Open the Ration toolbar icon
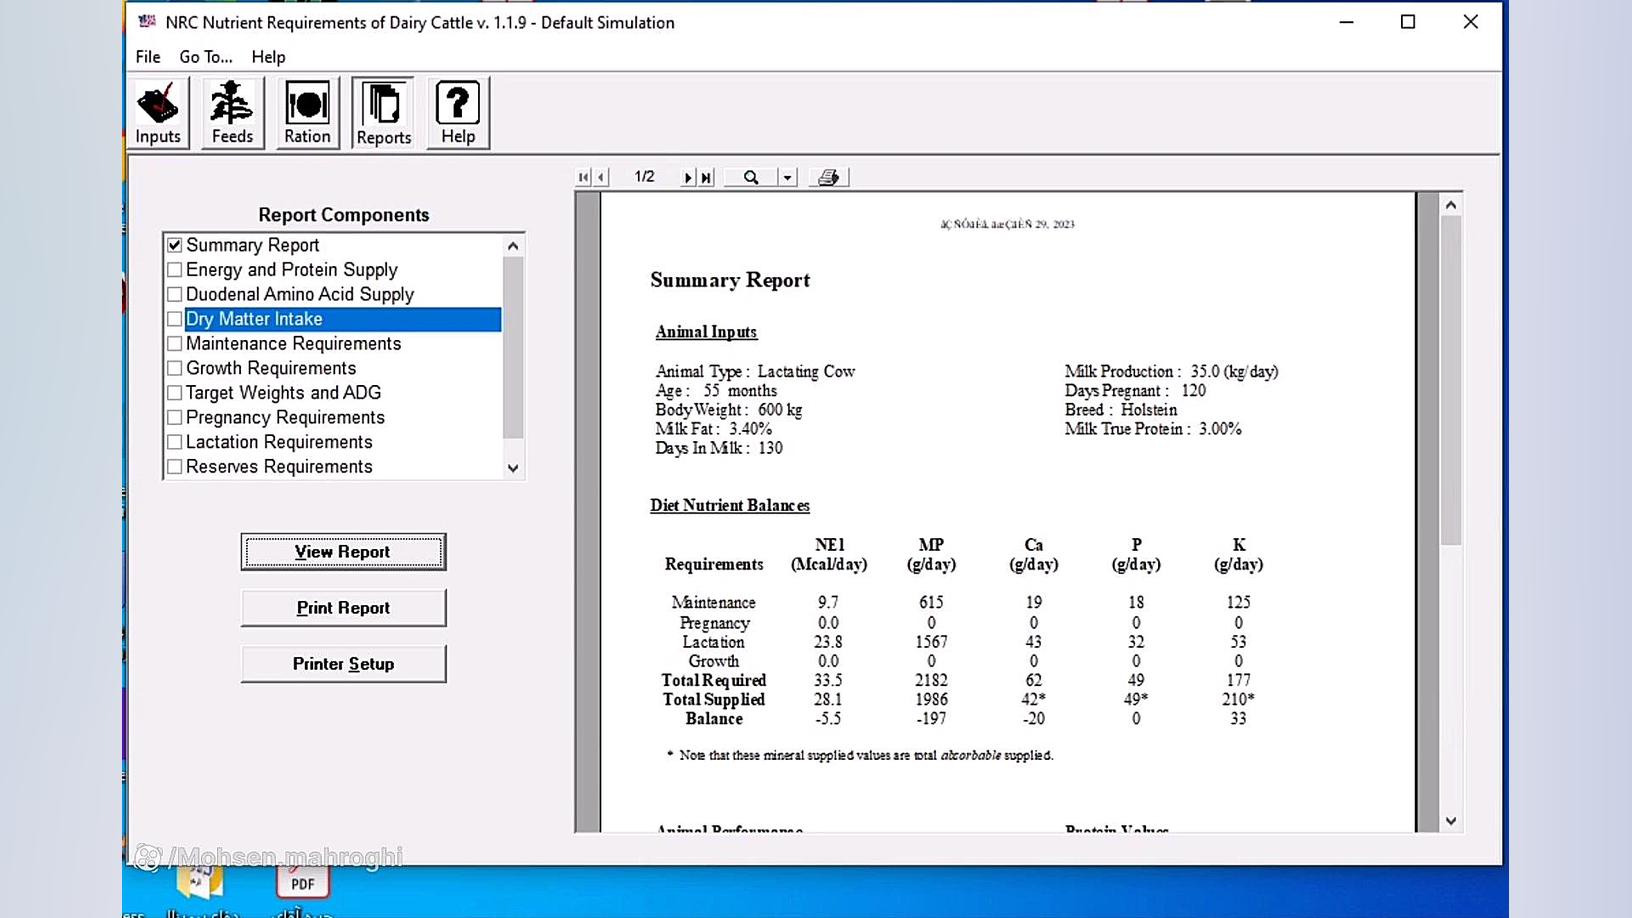Screen dimensions: 1632x918 [x=307, y=113]
